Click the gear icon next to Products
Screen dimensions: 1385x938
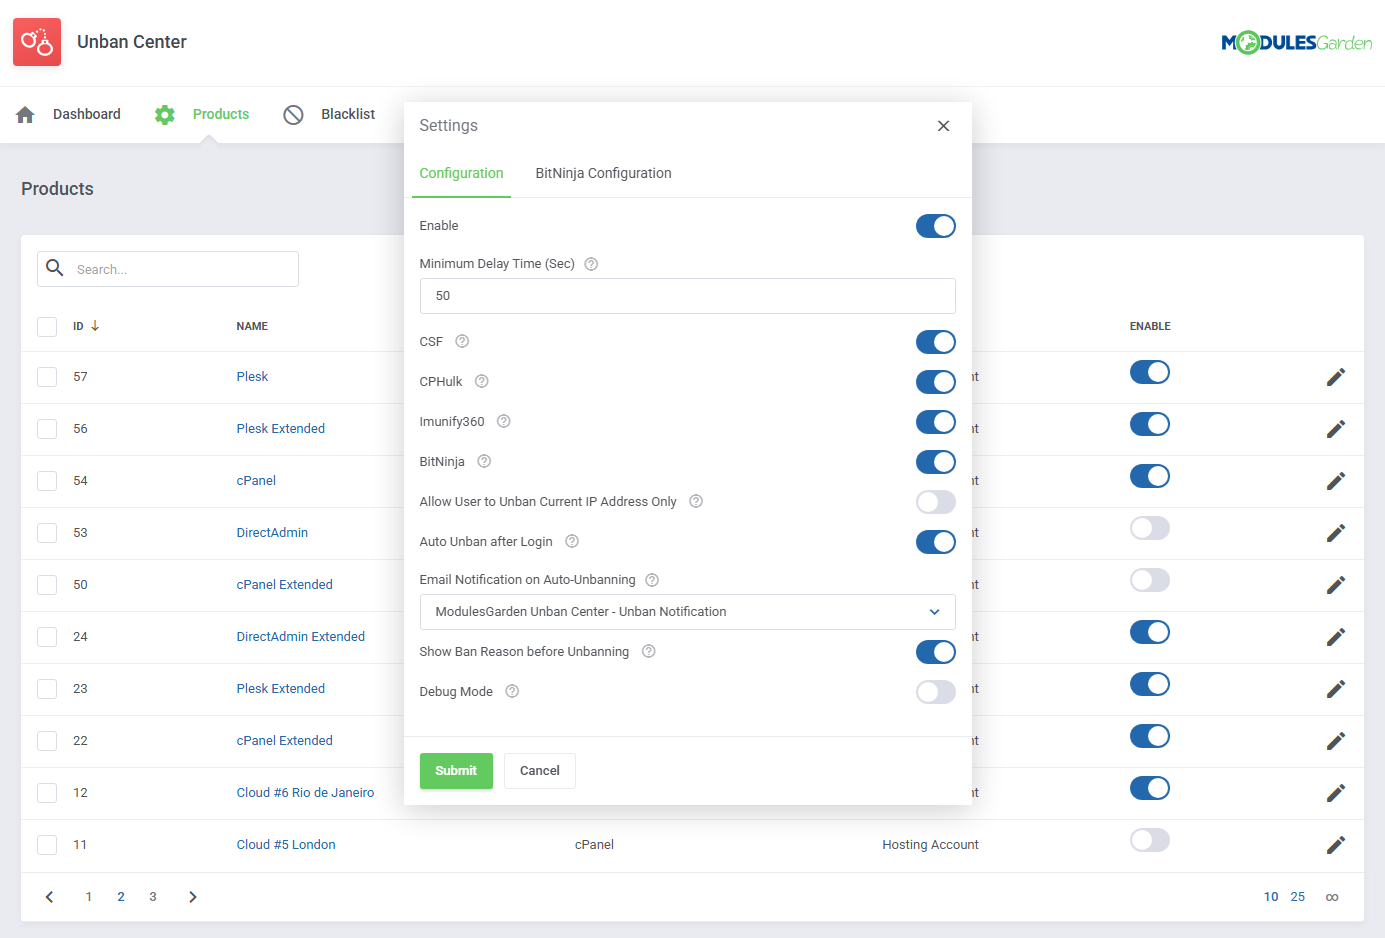163,114
